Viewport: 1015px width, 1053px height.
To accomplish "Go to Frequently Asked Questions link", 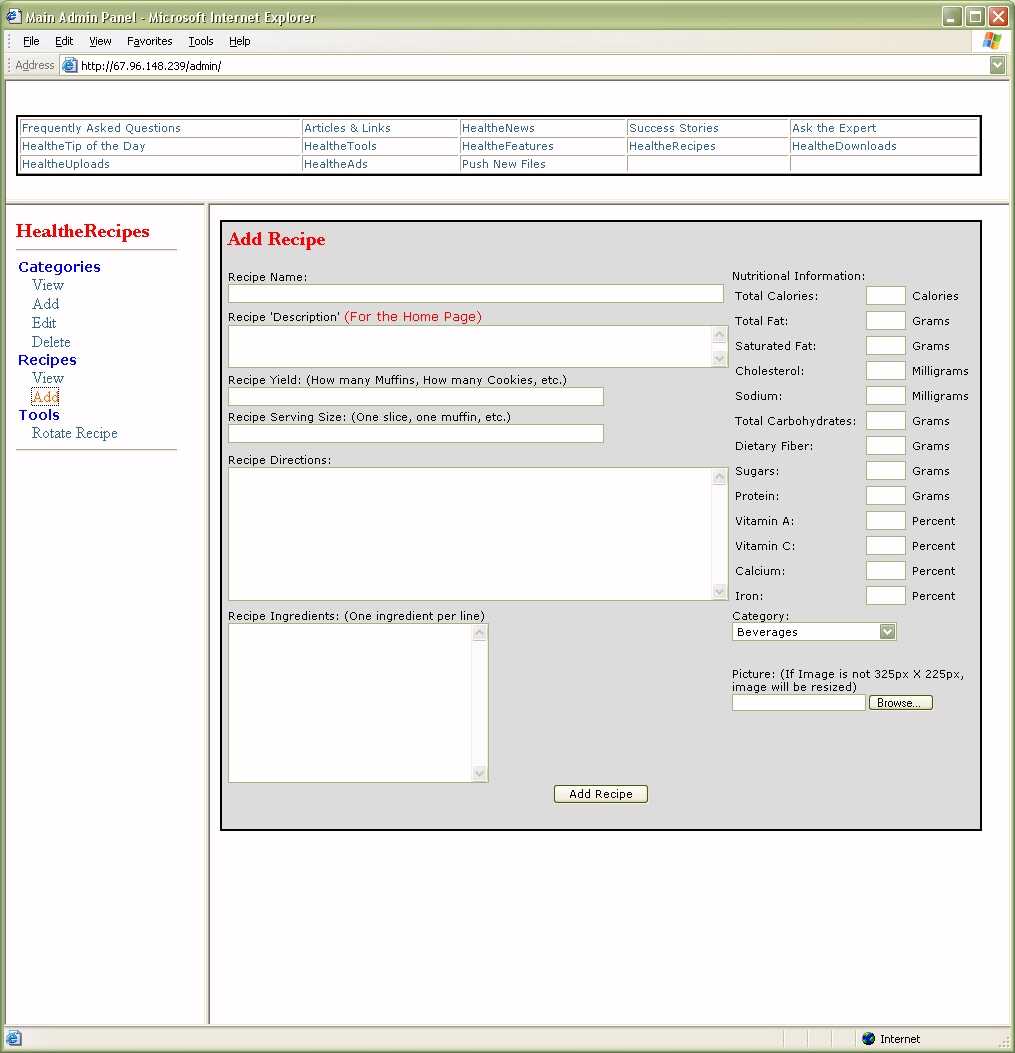I will click(x=101, y=128).
